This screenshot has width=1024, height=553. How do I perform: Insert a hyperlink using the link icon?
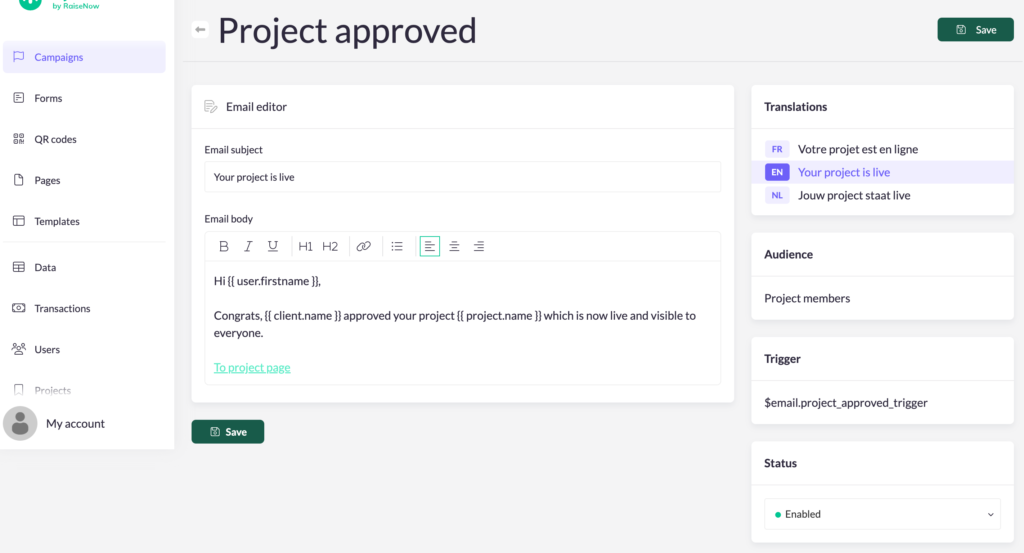[364, 246]
